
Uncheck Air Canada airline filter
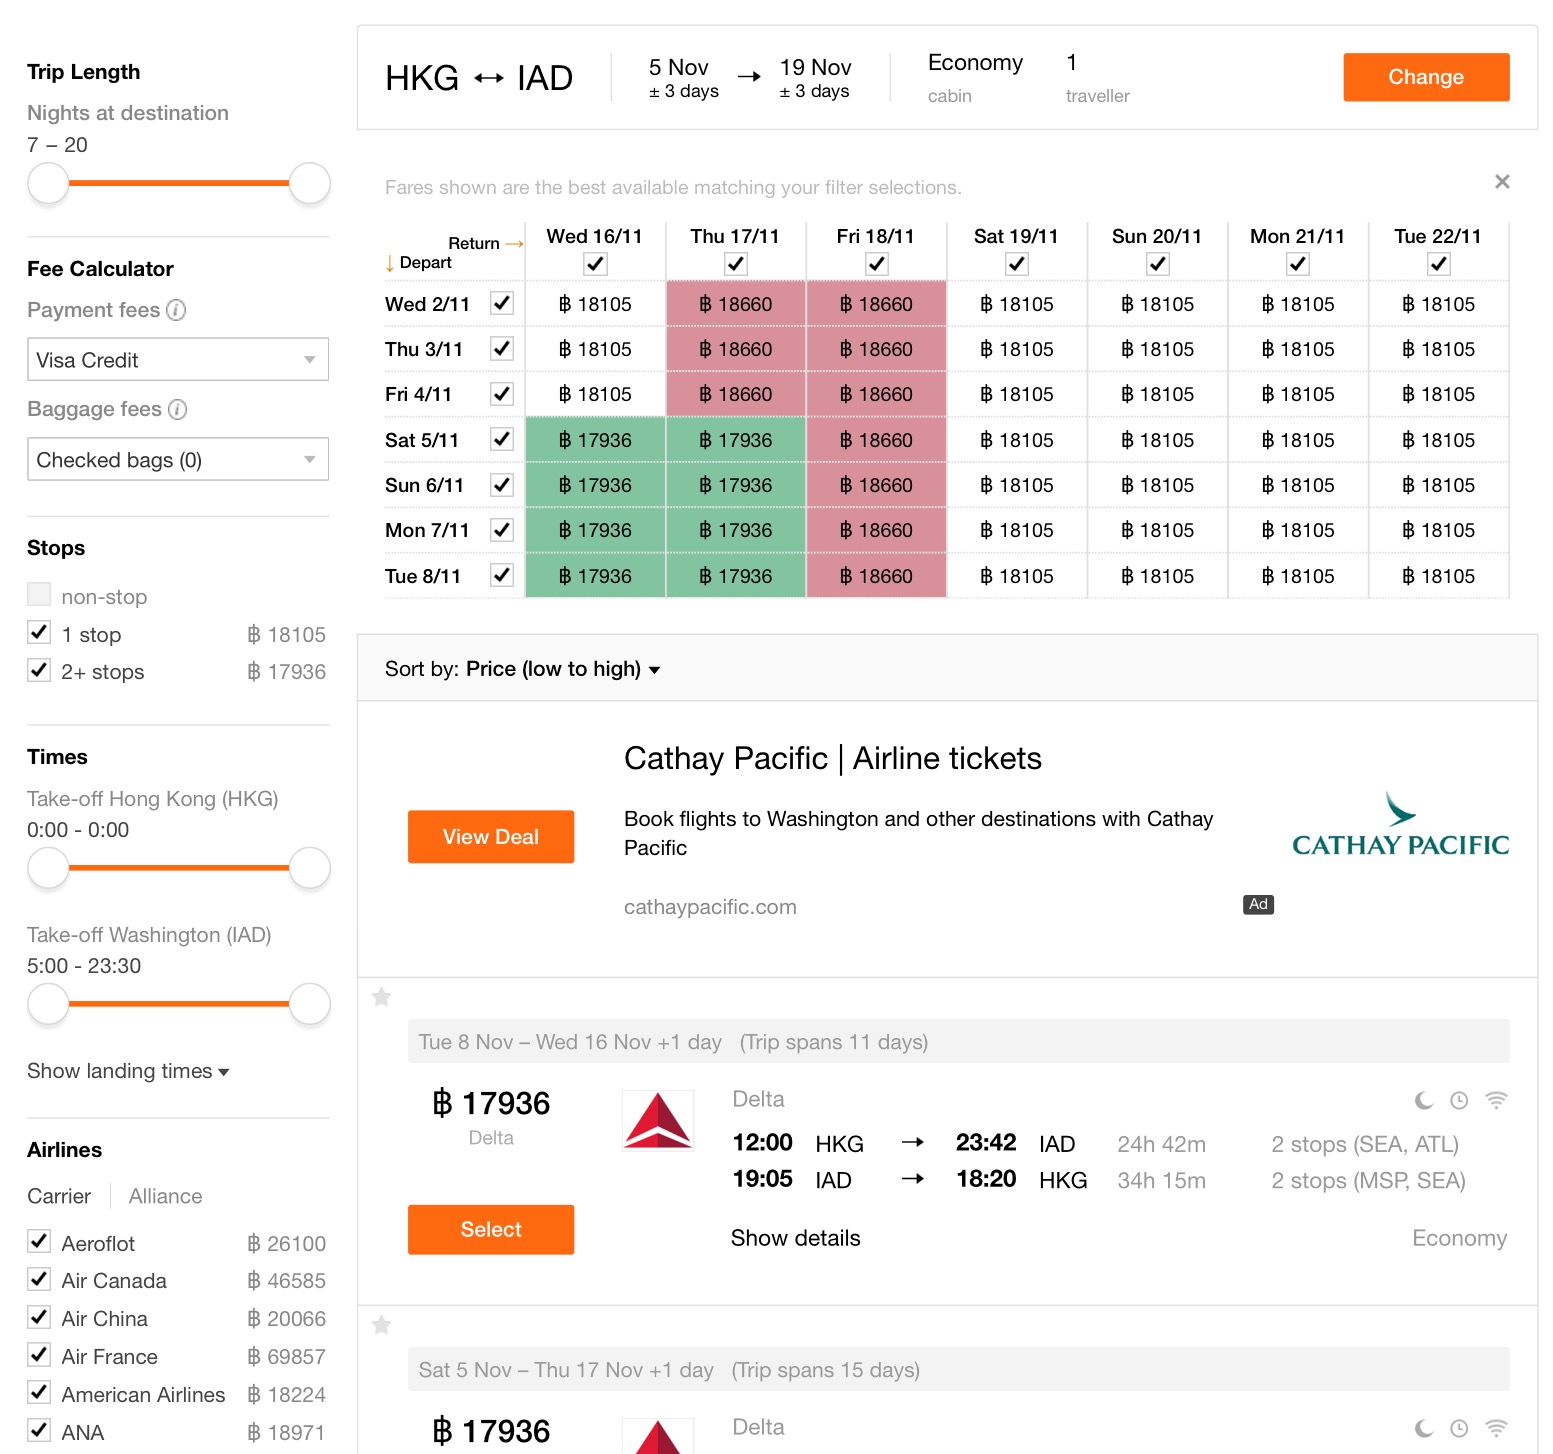pyautogui.click(x=39, y=1279)
